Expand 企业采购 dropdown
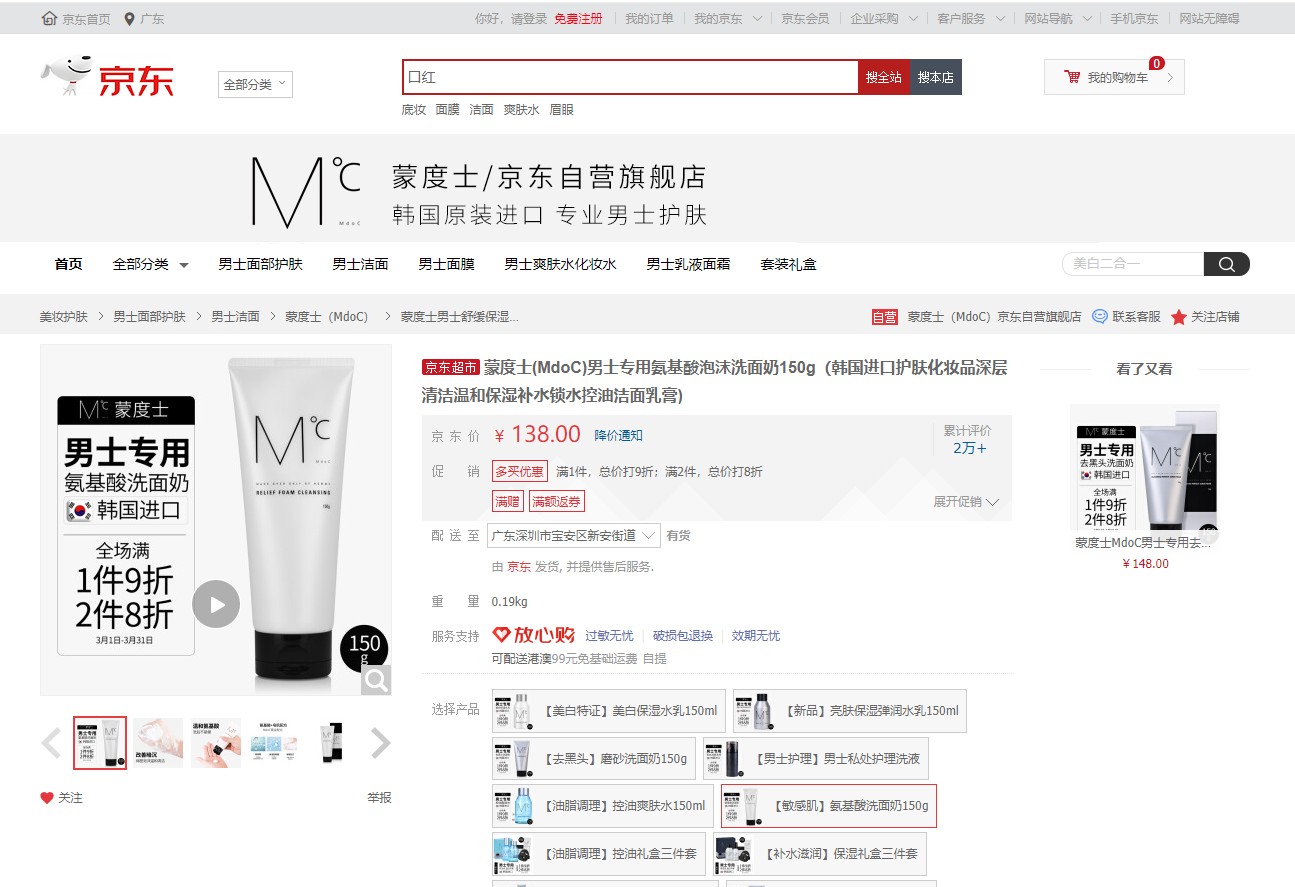This screenshot has height=887, width=1295. click(884, 19)
